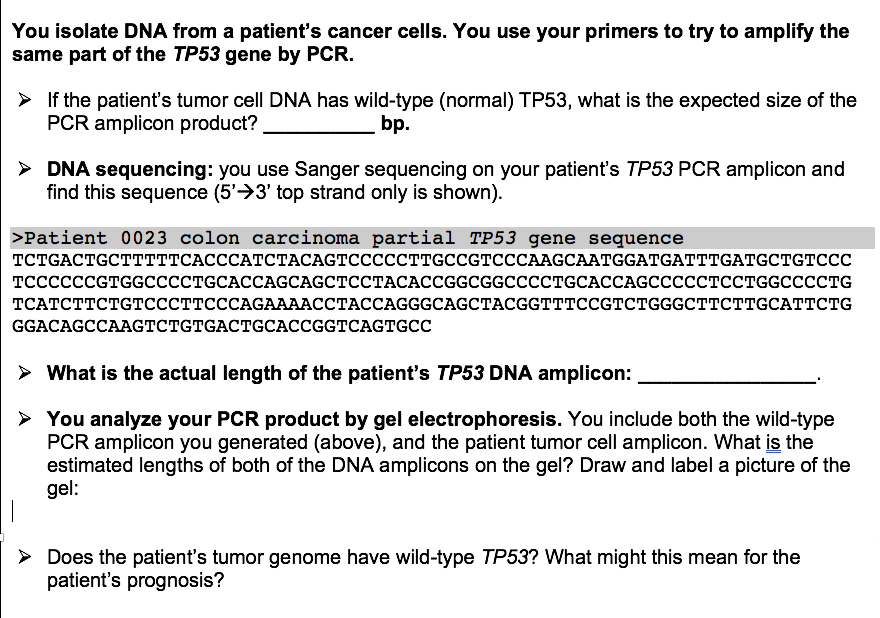The image size is (880, 618).
Task: Click the arrow bullet before 'You analyze your PCR product'
Action: (x=24, y=419)
